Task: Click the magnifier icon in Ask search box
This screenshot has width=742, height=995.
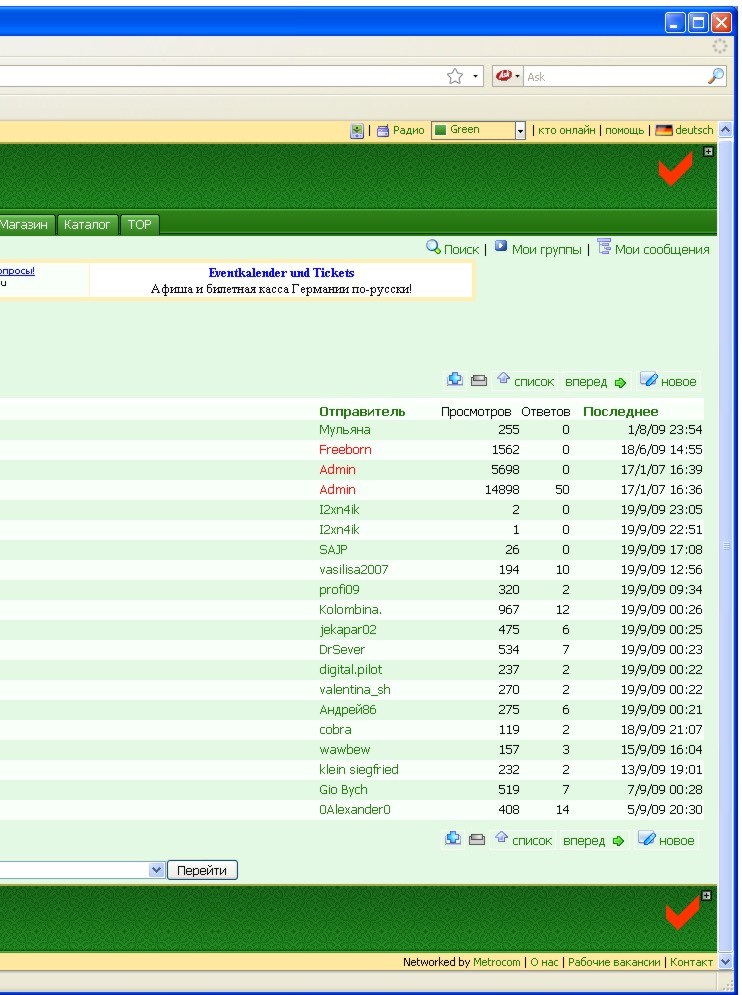Action: [714, 77]
